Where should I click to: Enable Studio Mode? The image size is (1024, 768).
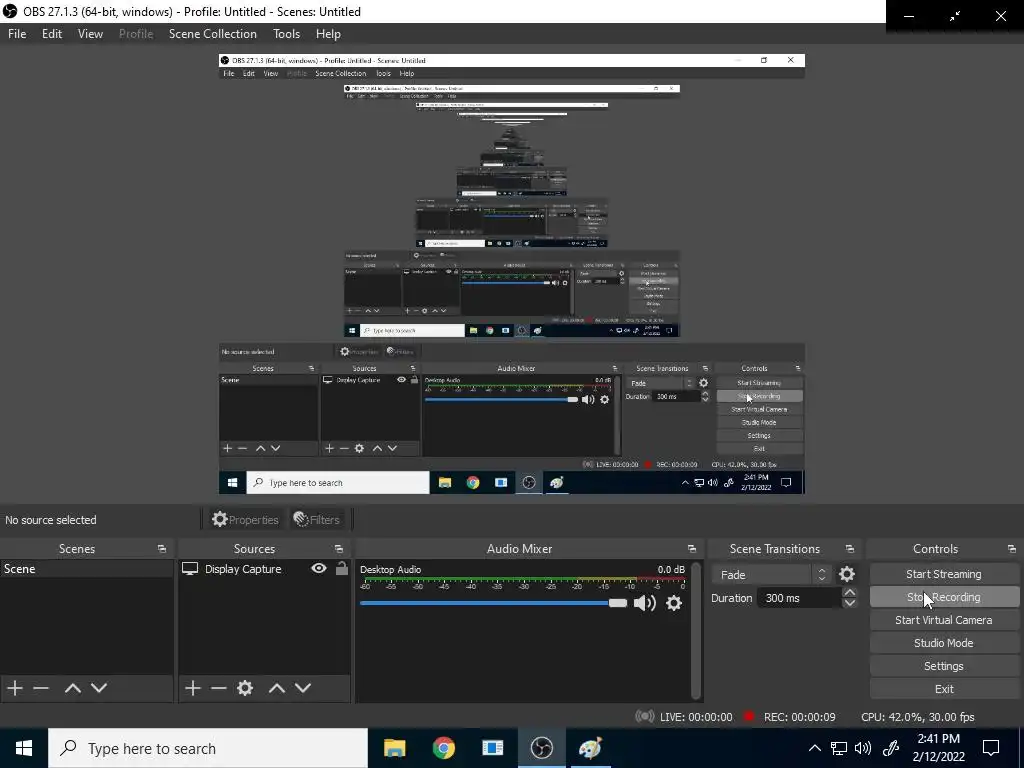pyautogui.click(x=944, y=643)
